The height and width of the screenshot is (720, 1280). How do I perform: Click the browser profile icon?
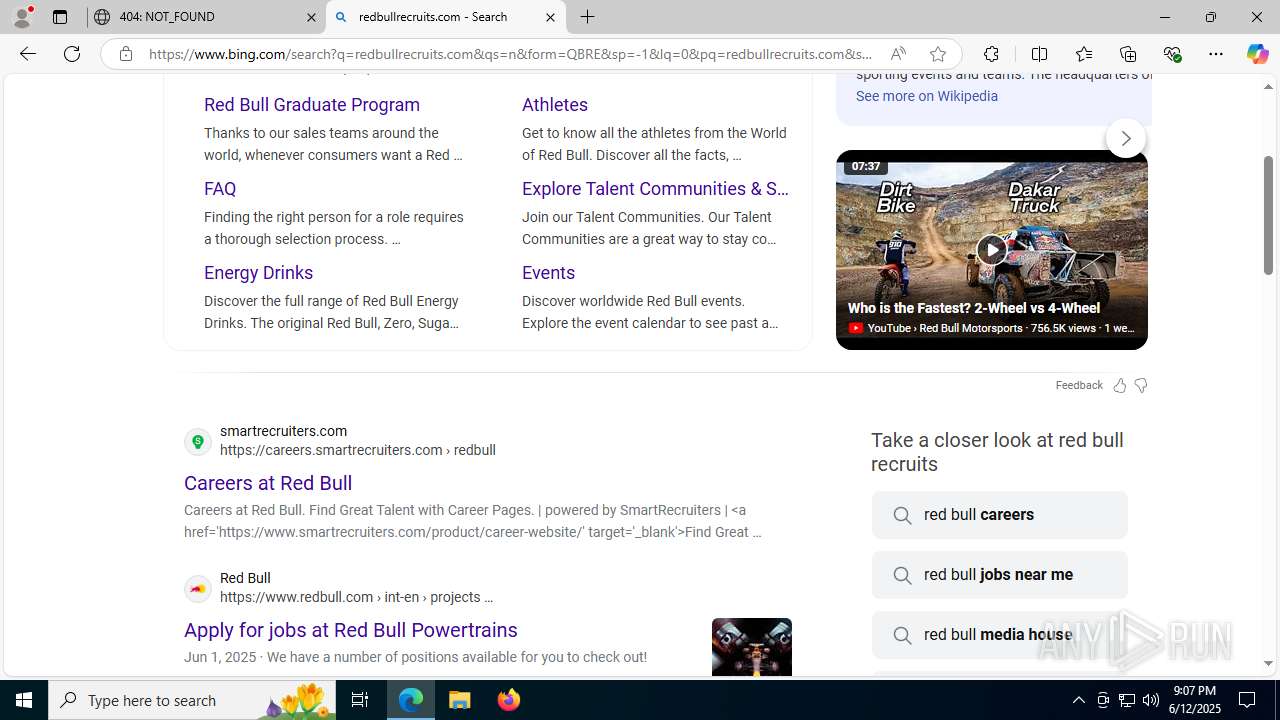point(22,17)
